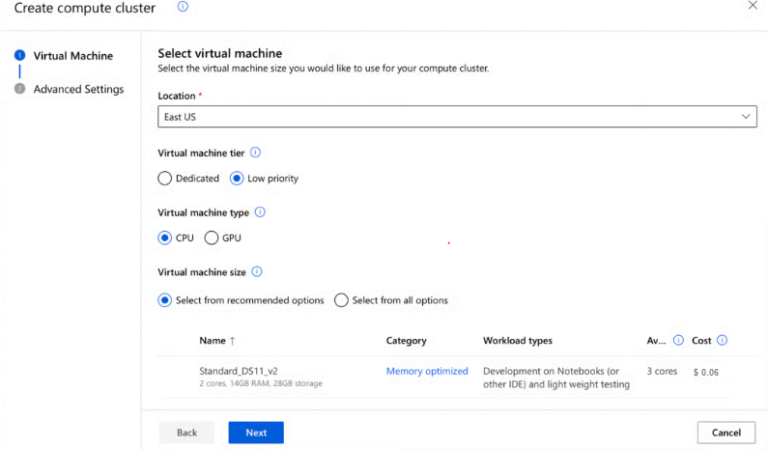Open the Virtual Machine step

(72, 56)
